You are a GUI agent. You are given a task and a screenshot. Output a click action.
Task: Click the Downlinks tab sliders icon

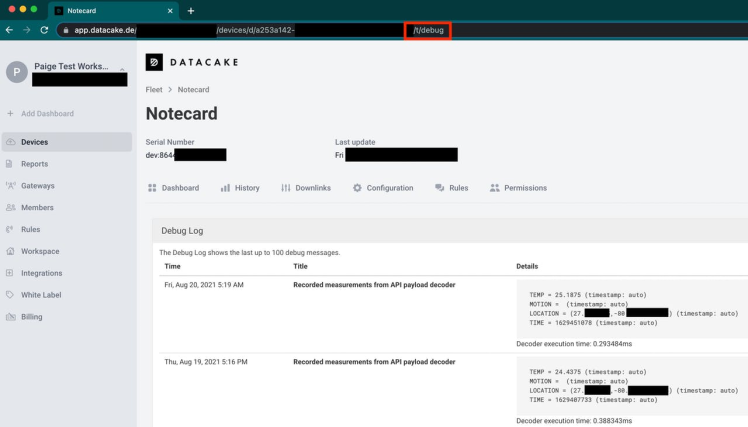coord(286,188)
